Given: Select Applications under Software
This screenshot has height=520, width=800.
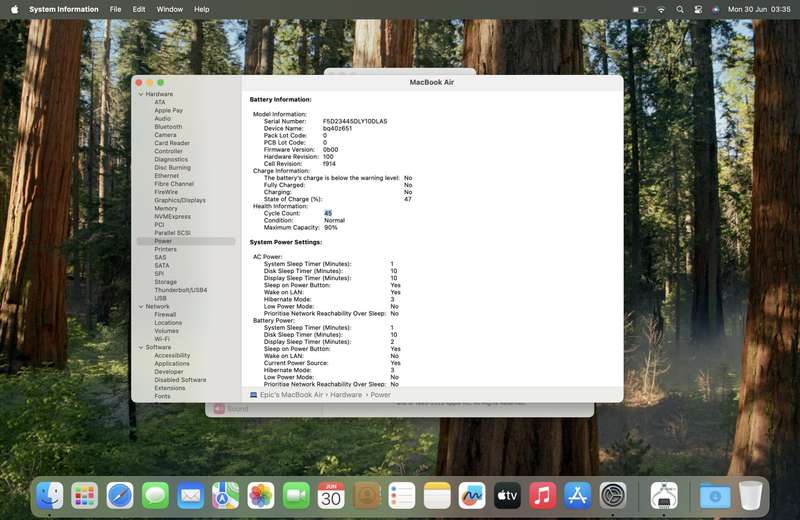Looking at the screenshot, I should pos(172,363).
